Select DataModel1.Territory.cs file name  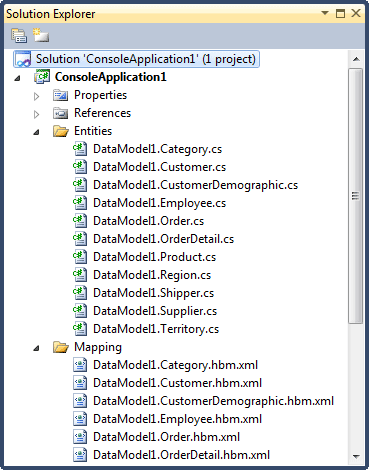point(156,329)
